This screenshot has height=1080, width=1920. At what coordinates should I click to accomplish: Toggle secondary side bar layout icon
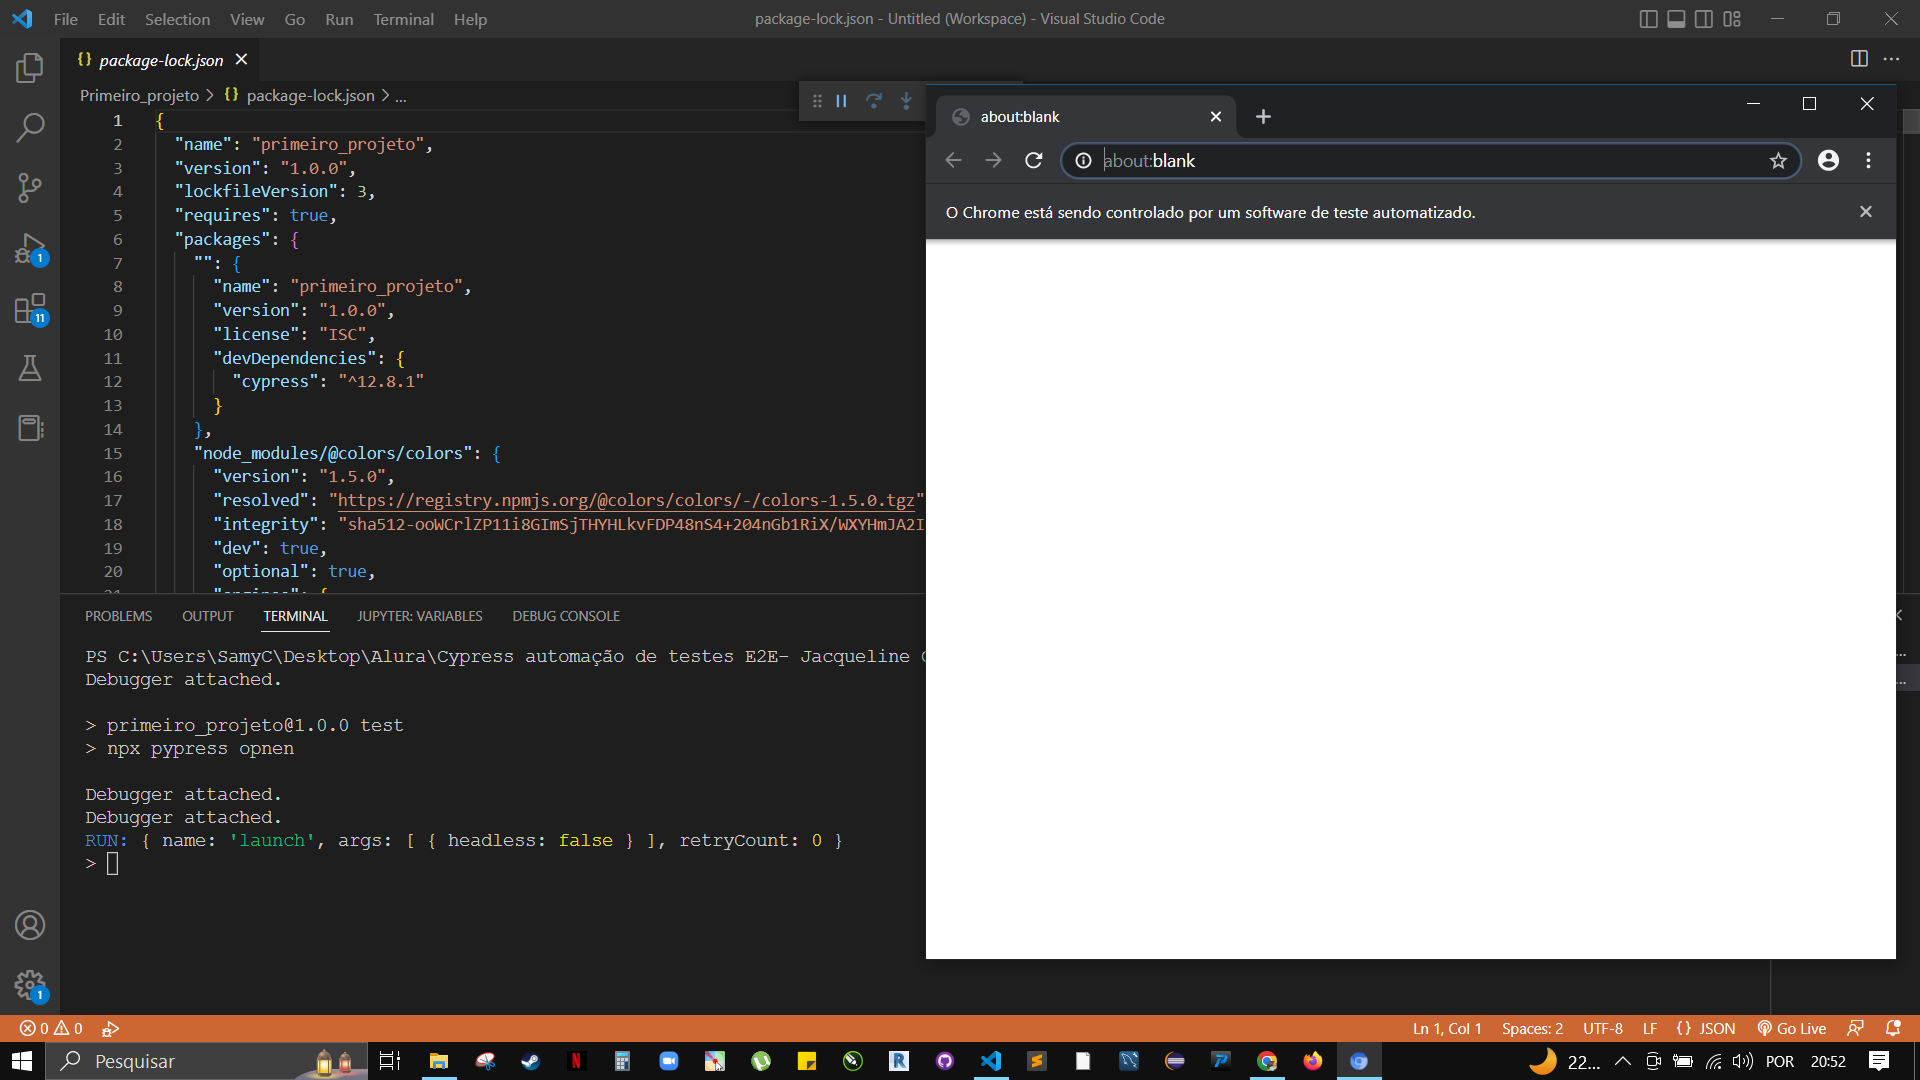click(1704, 19)
